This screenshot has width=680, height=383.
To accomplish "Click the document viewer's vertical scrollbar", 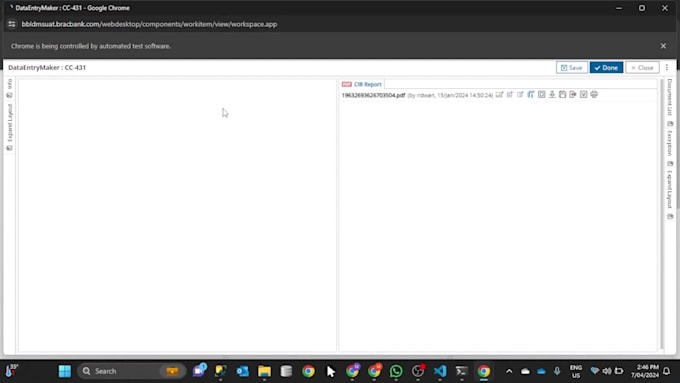I will [661, 214].
